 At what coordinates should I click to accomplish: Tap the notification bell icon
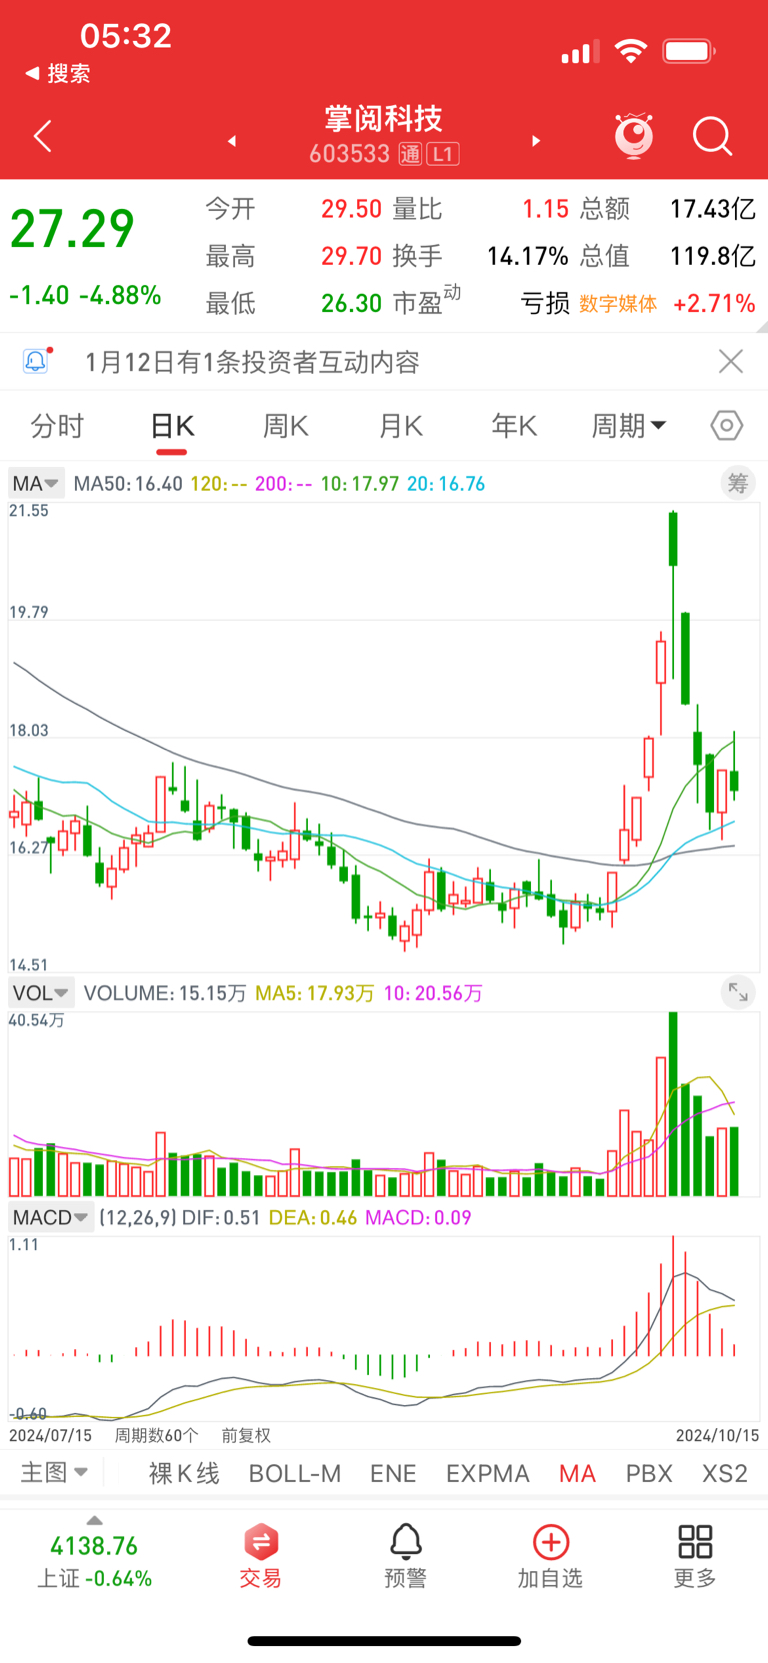coord(36,361)
